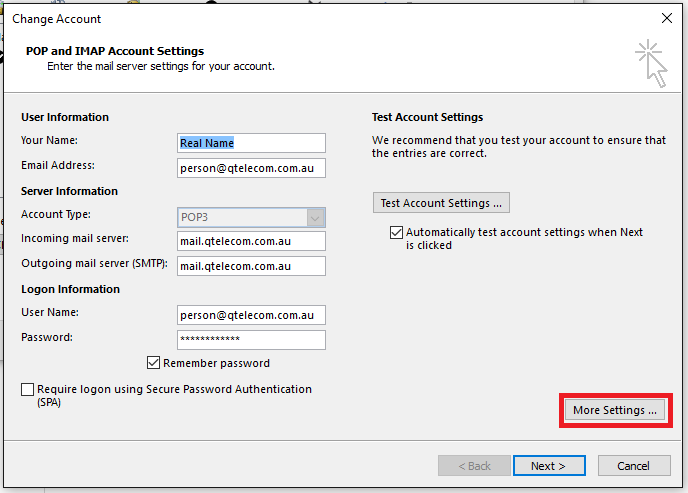Focus the Email Address input field
The width and height of the screenshot is (688, 493).
pos(251,168)
